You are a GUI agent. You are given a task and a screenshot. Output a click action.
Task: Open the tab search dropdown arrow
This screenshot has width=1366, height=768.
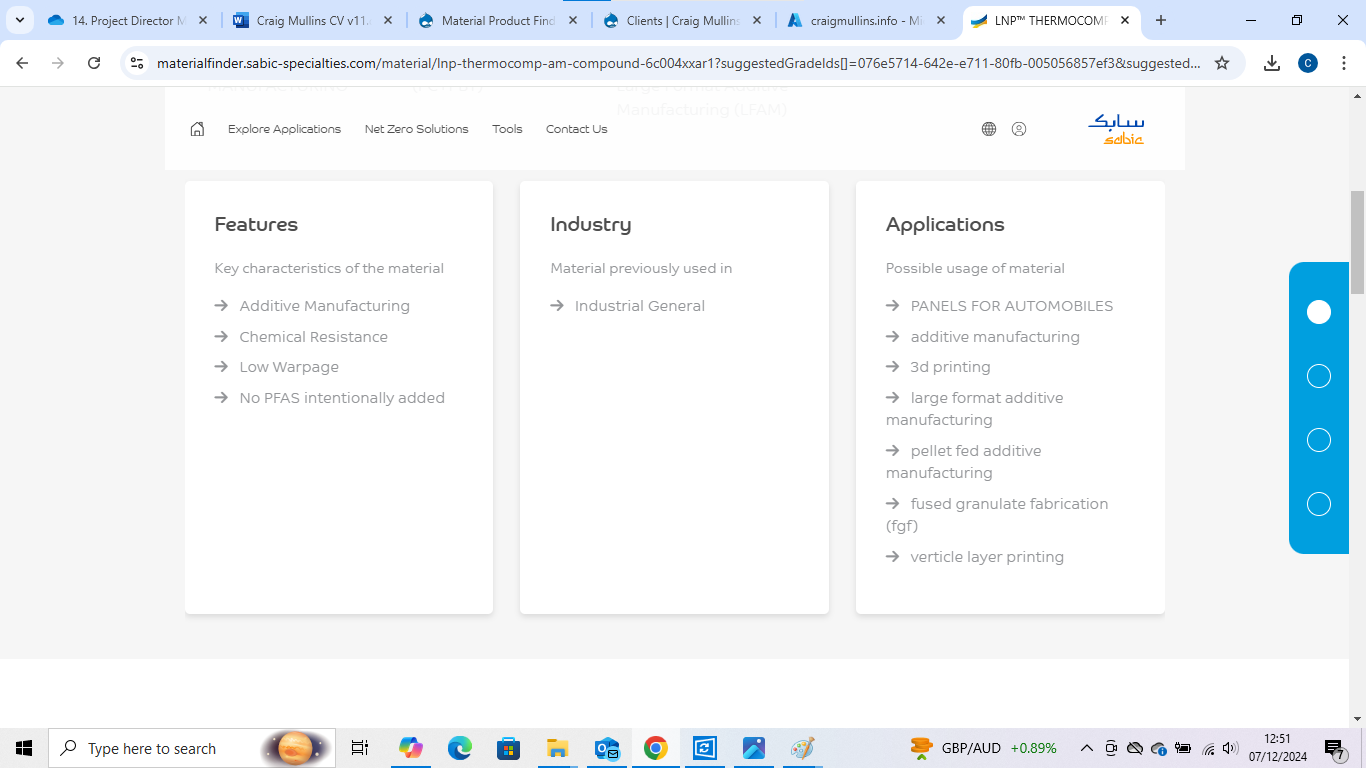click(x=20, y=20)
